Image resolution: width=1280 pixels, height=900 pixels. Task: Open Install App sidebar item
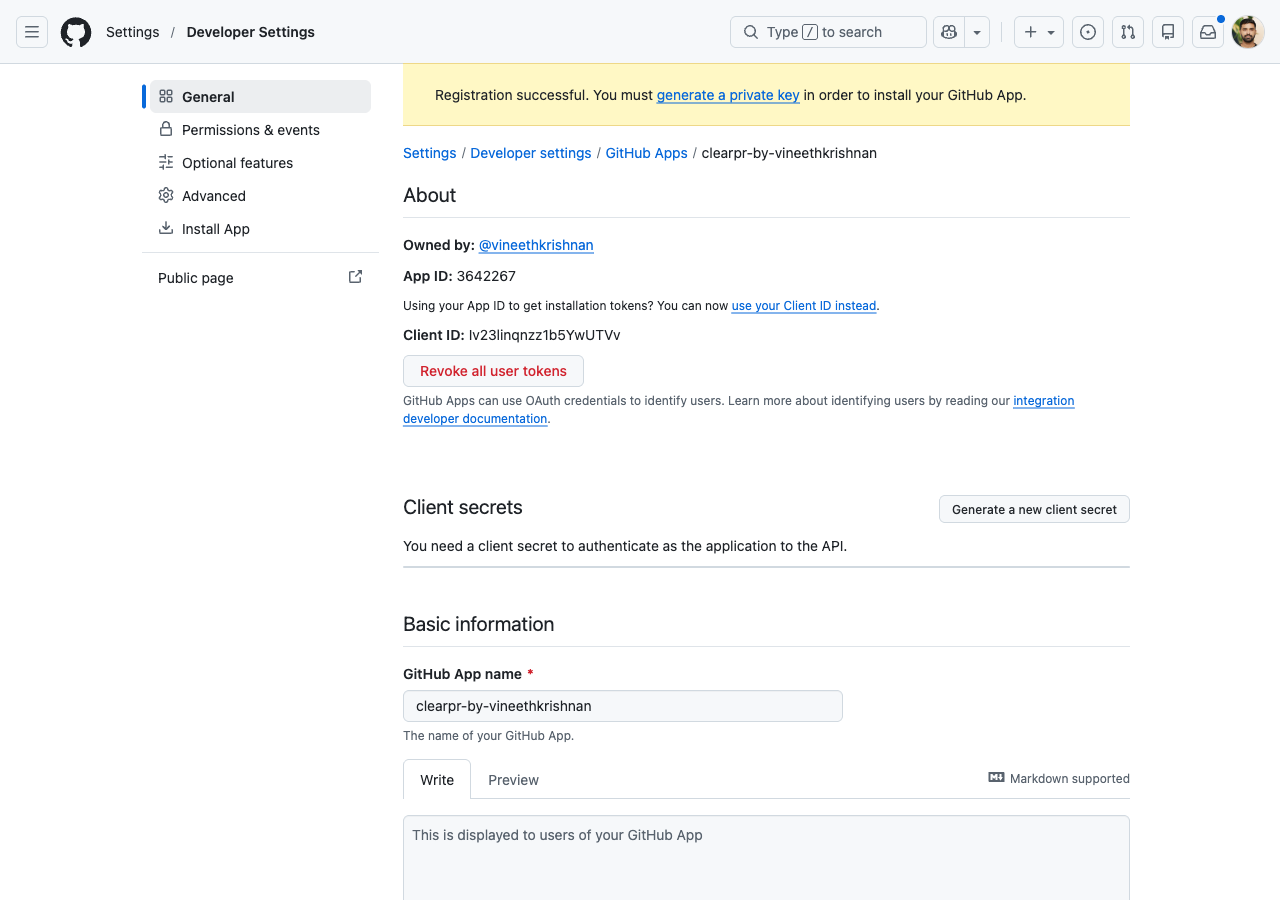[x=260, y=229]
